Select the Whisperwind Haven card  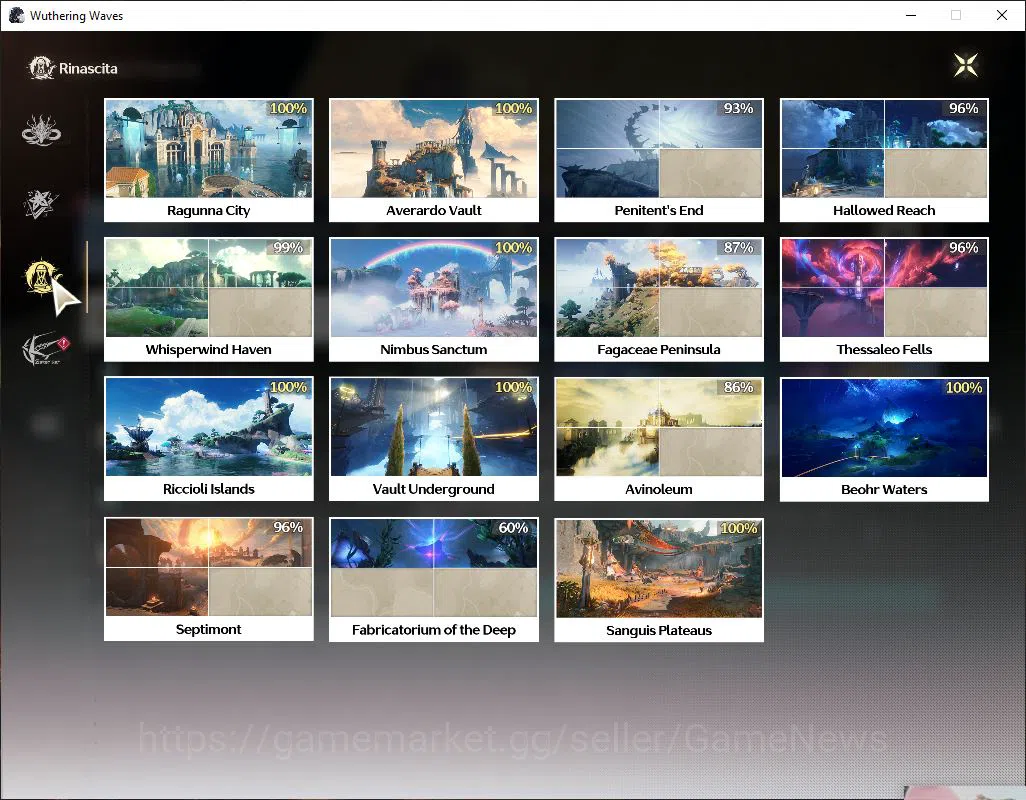[x=209, y=300]
